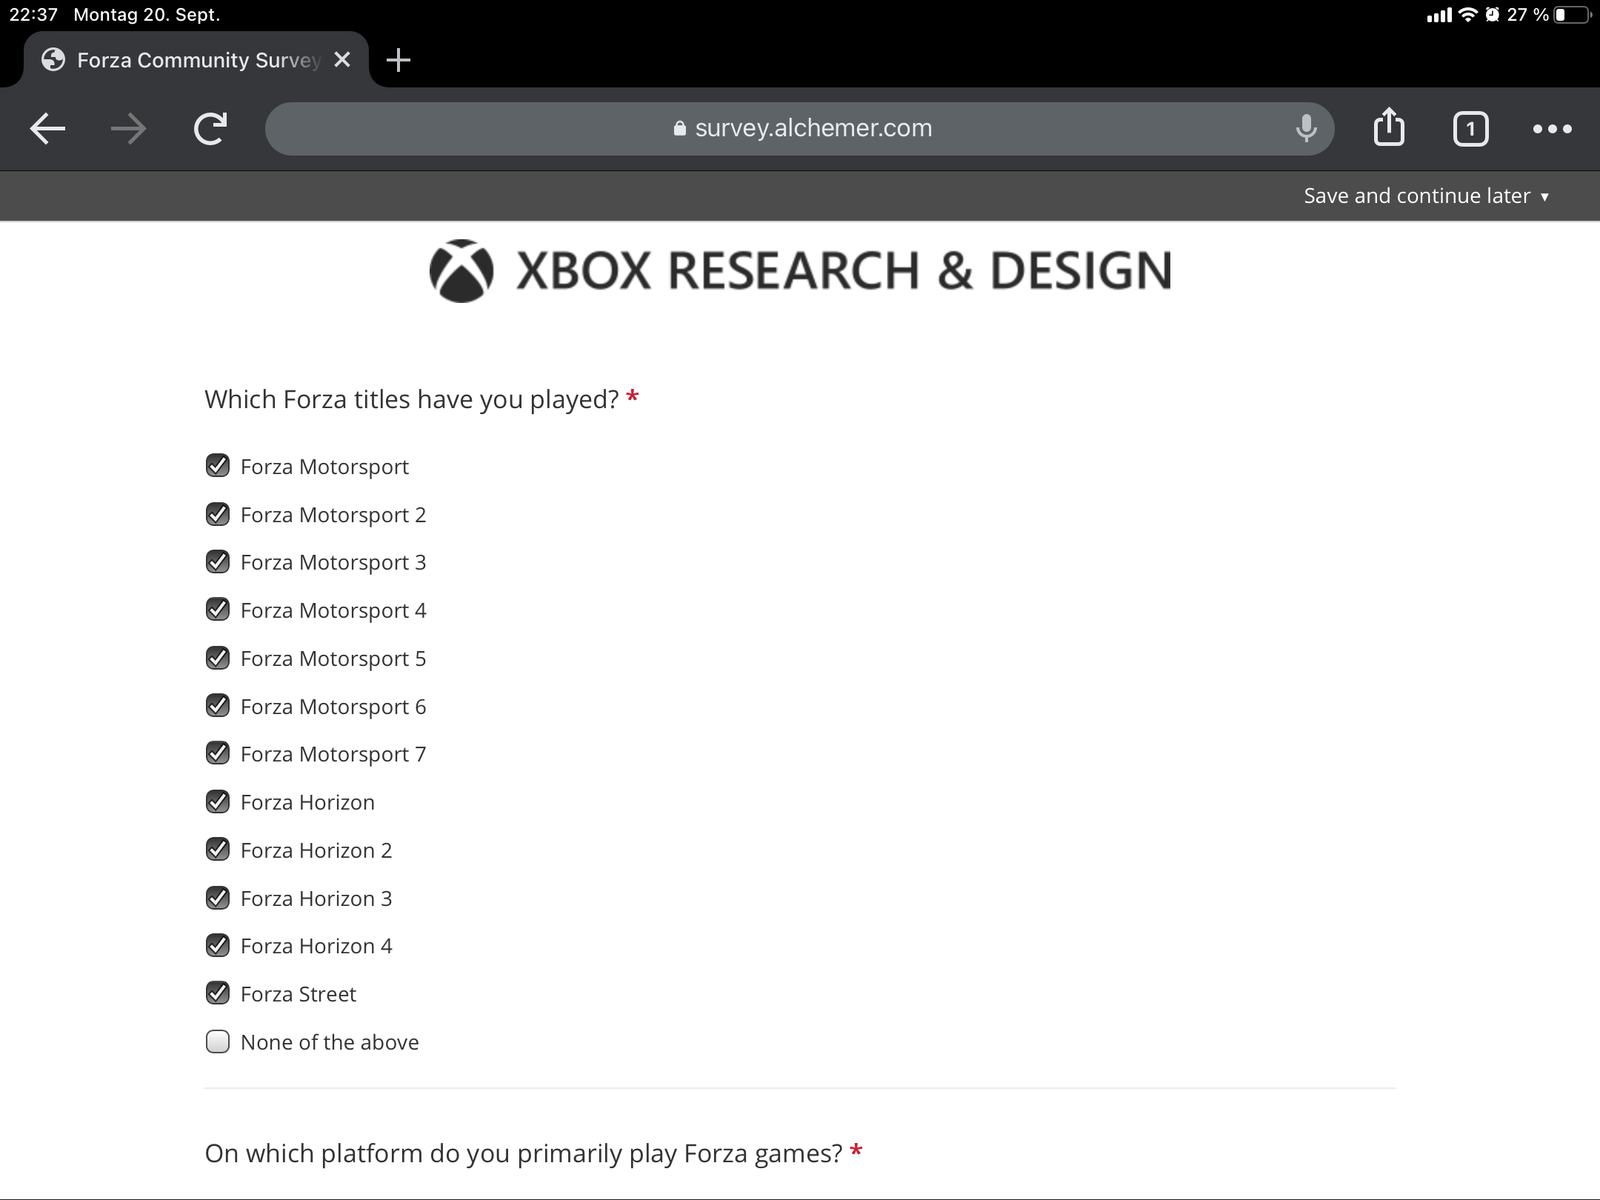Viewport: 1600px width, 1200px height.
Task: Click the XBOX RESEARCH & DESIGN heading
Action: coord(843,271)
